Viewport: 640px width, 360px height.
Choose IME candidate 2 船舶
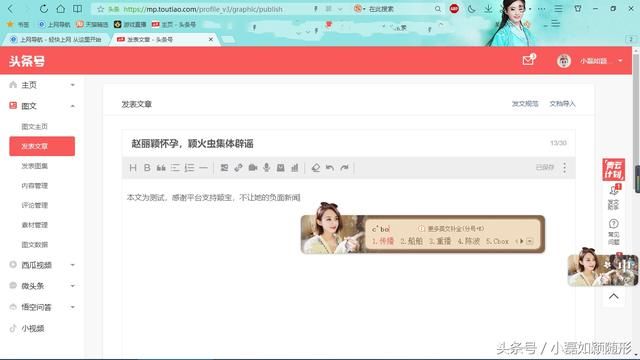point(411,241)
